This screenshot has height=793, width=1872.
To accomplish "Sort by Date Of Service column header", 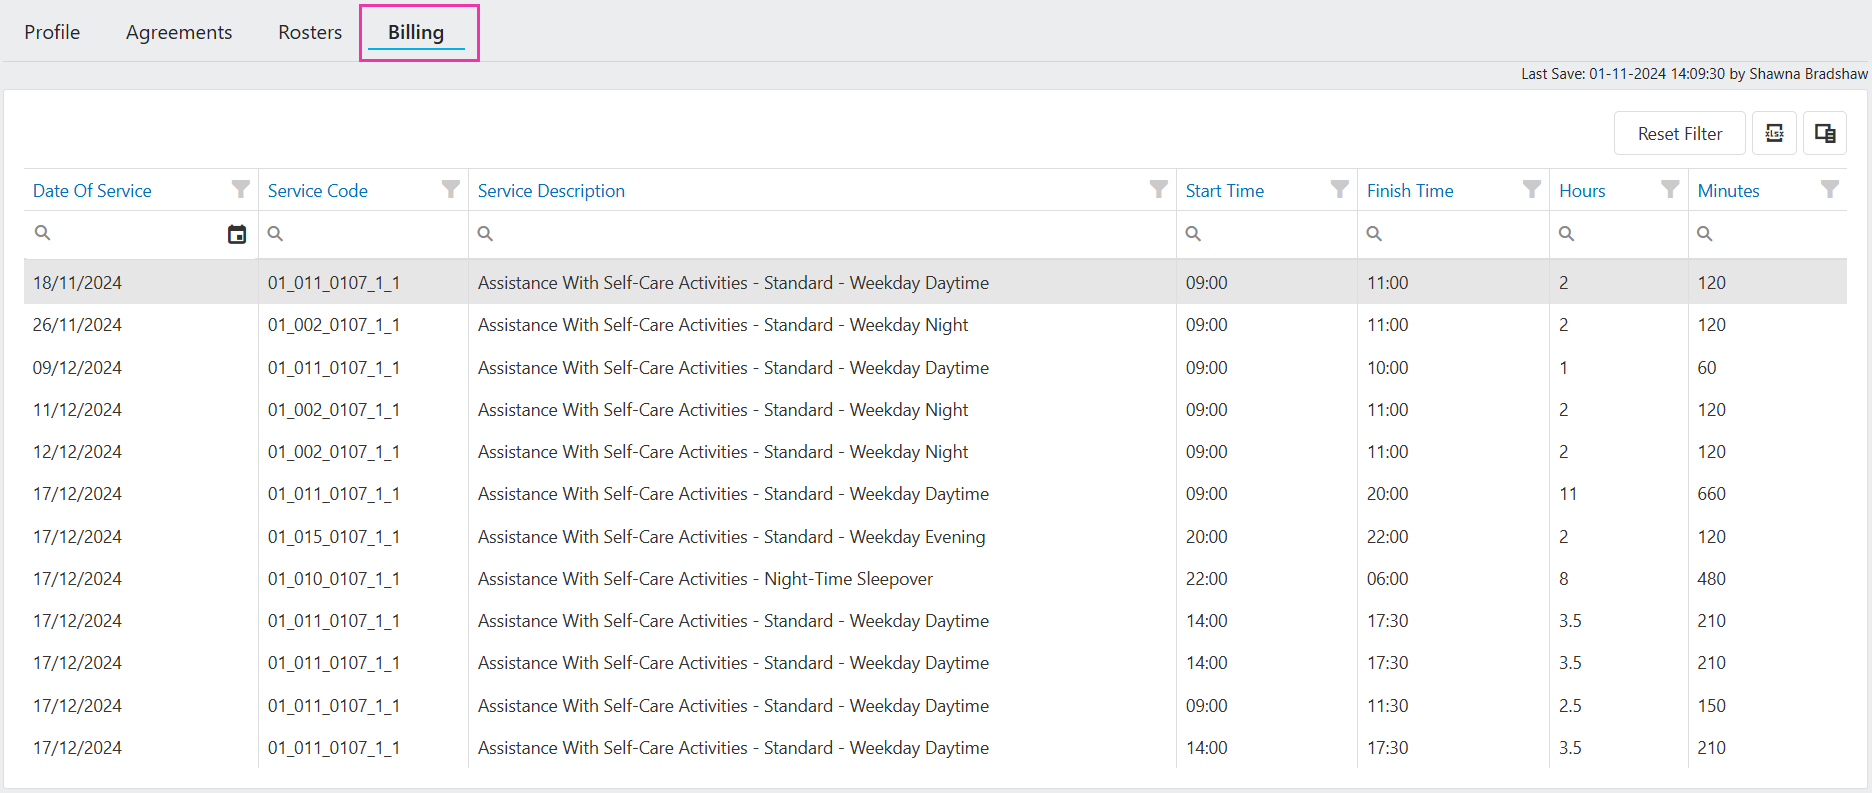I will pos(92,190).
